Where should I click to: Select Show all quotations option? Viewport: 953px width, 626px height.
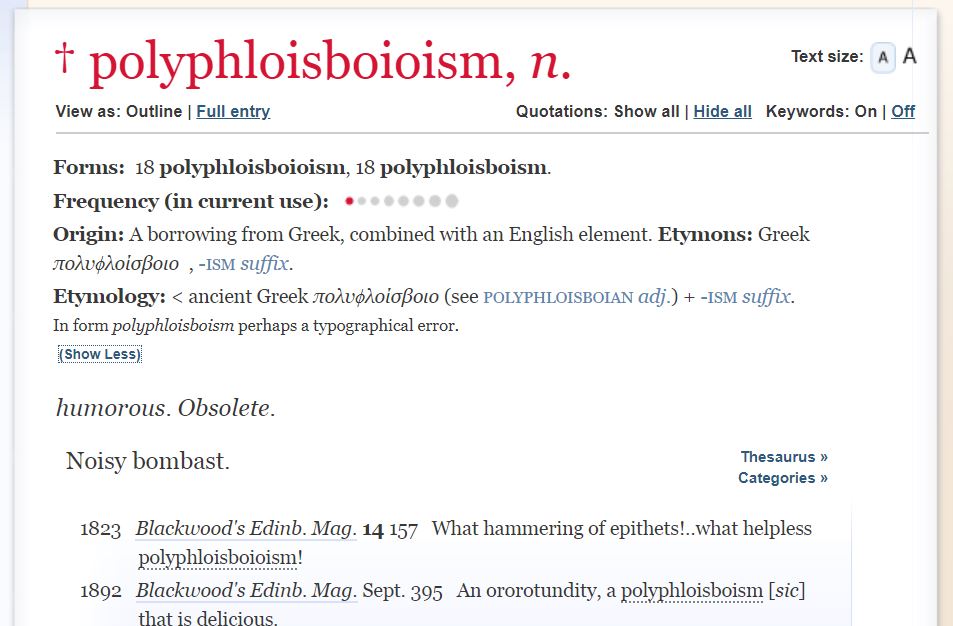click(x=646, y=112)
